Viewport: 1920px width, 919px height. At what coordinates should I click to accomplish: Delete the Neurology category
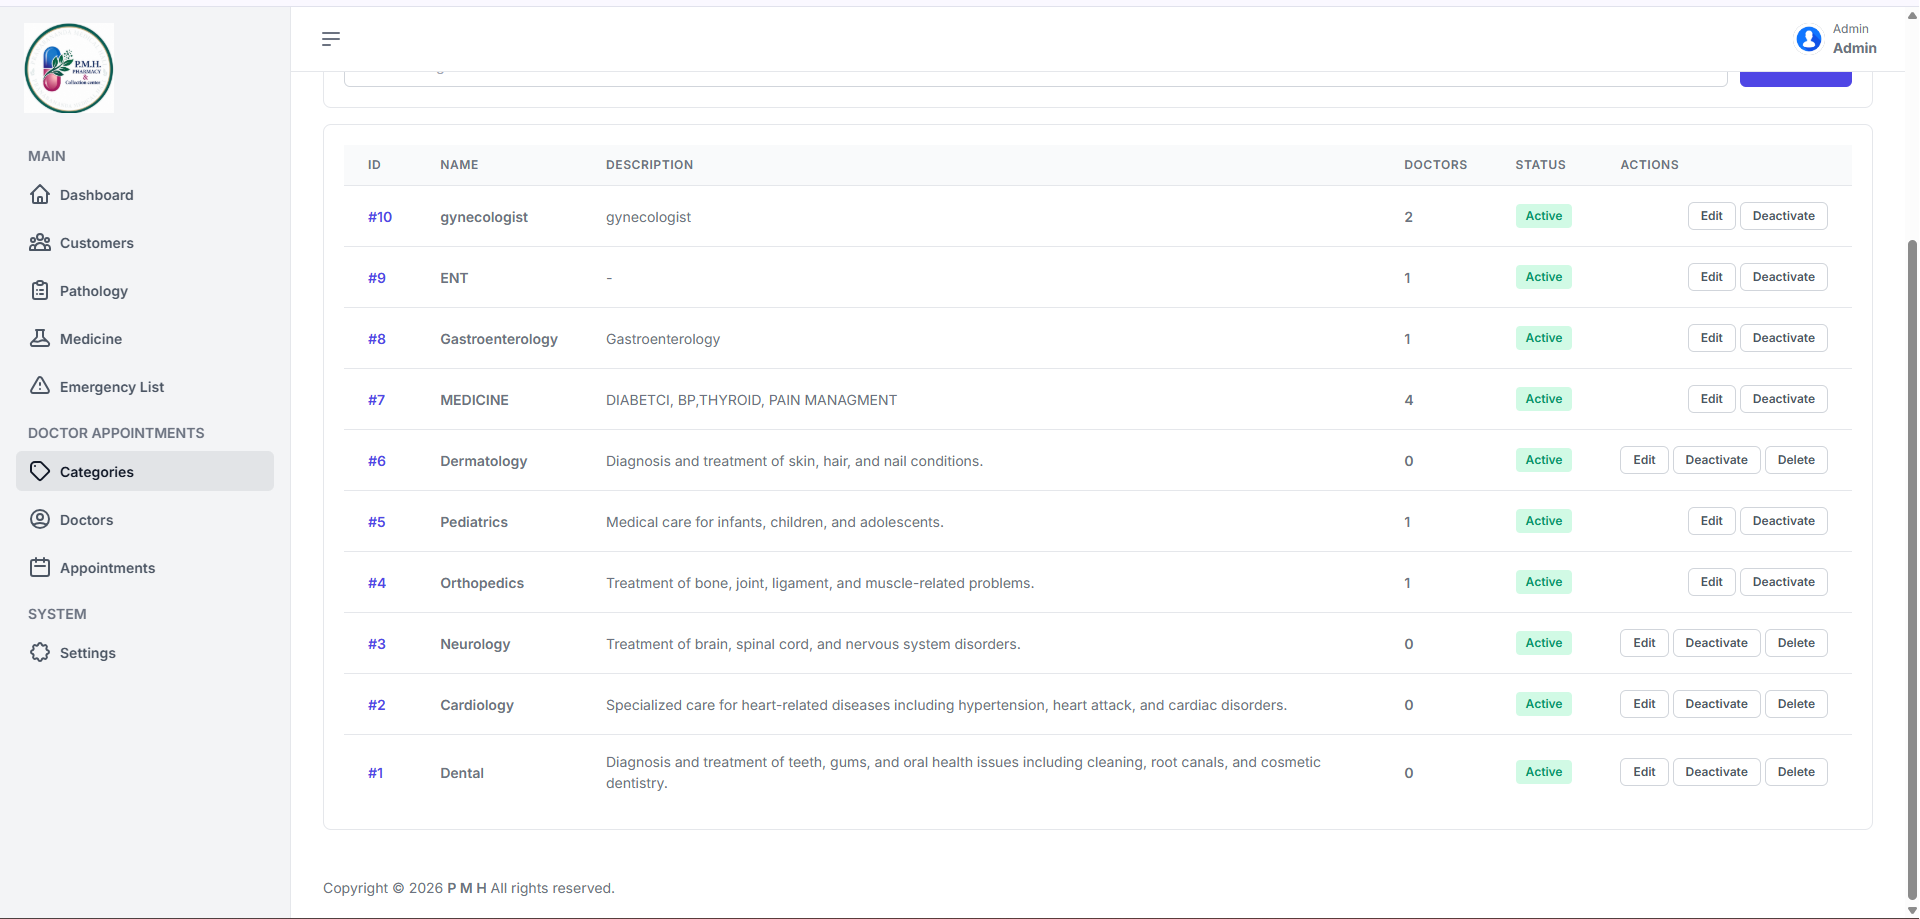1796,643
